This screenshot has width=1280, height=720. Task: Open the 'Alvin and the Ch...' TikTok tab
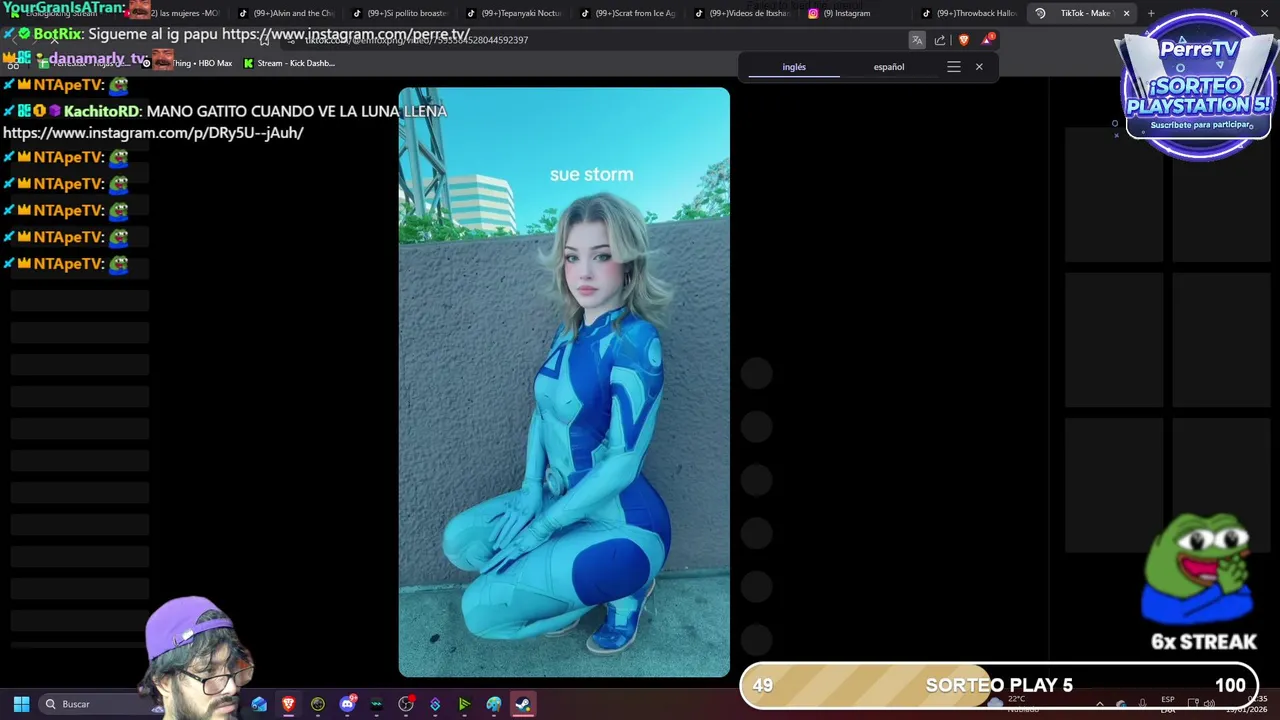tap(286, 13)
